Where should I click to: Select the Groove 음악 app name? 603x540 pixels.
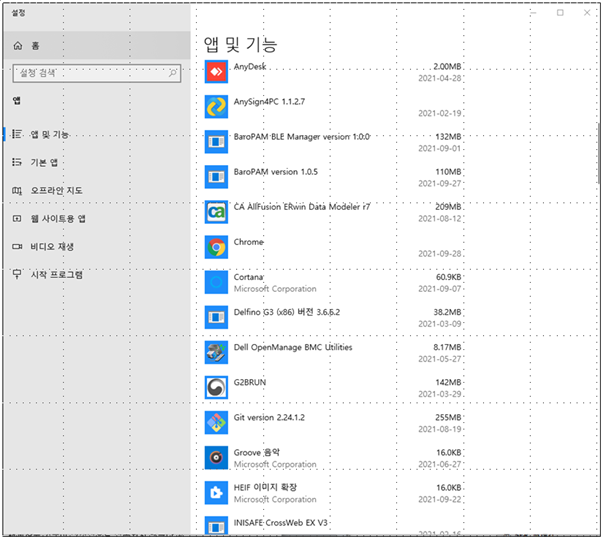pyautogui.click(x=257, y=452)
